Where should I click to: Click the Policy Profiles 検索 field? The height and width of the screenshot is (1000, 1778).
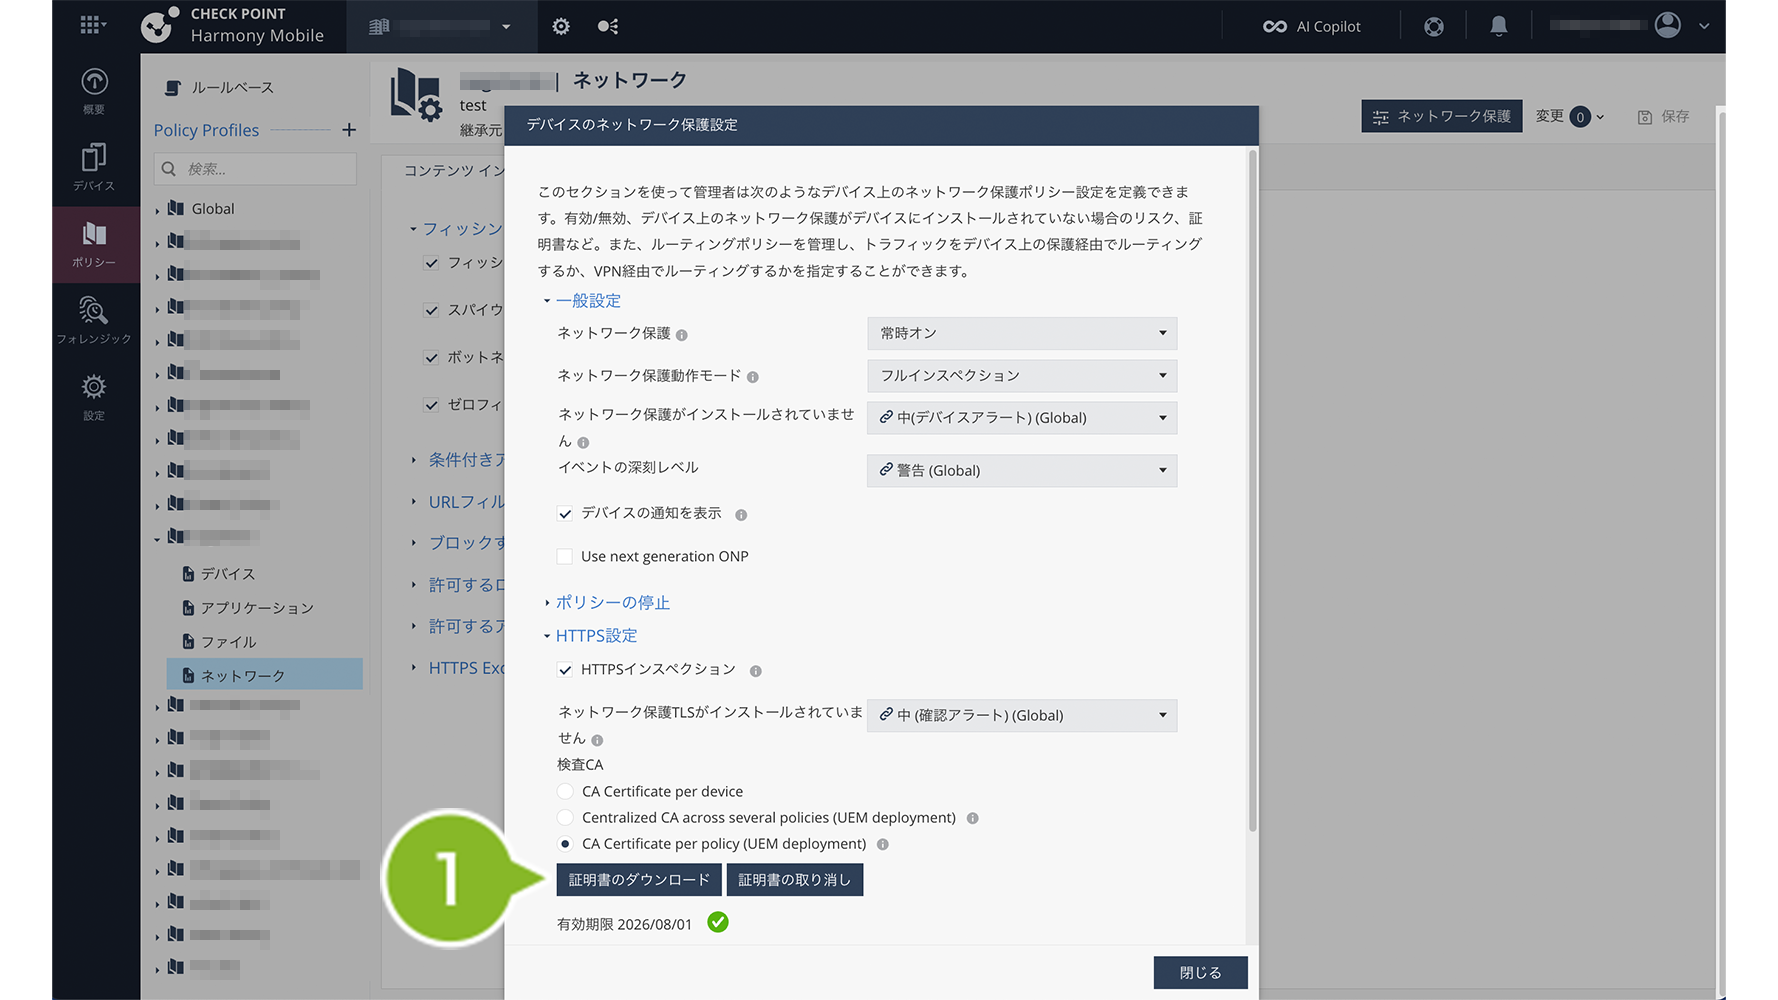(265, 169)
